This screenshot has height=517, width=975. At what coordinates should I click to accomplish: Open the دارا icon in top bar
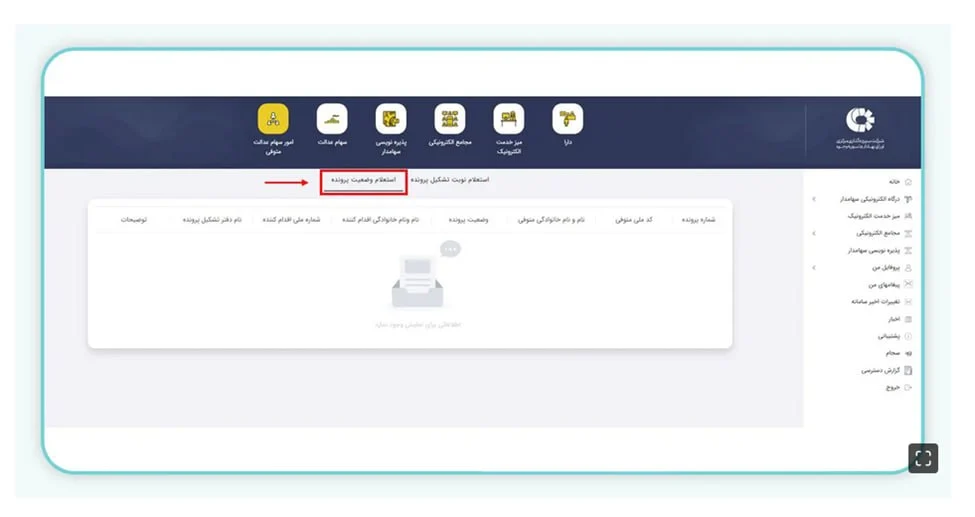[x=567, y=119]
